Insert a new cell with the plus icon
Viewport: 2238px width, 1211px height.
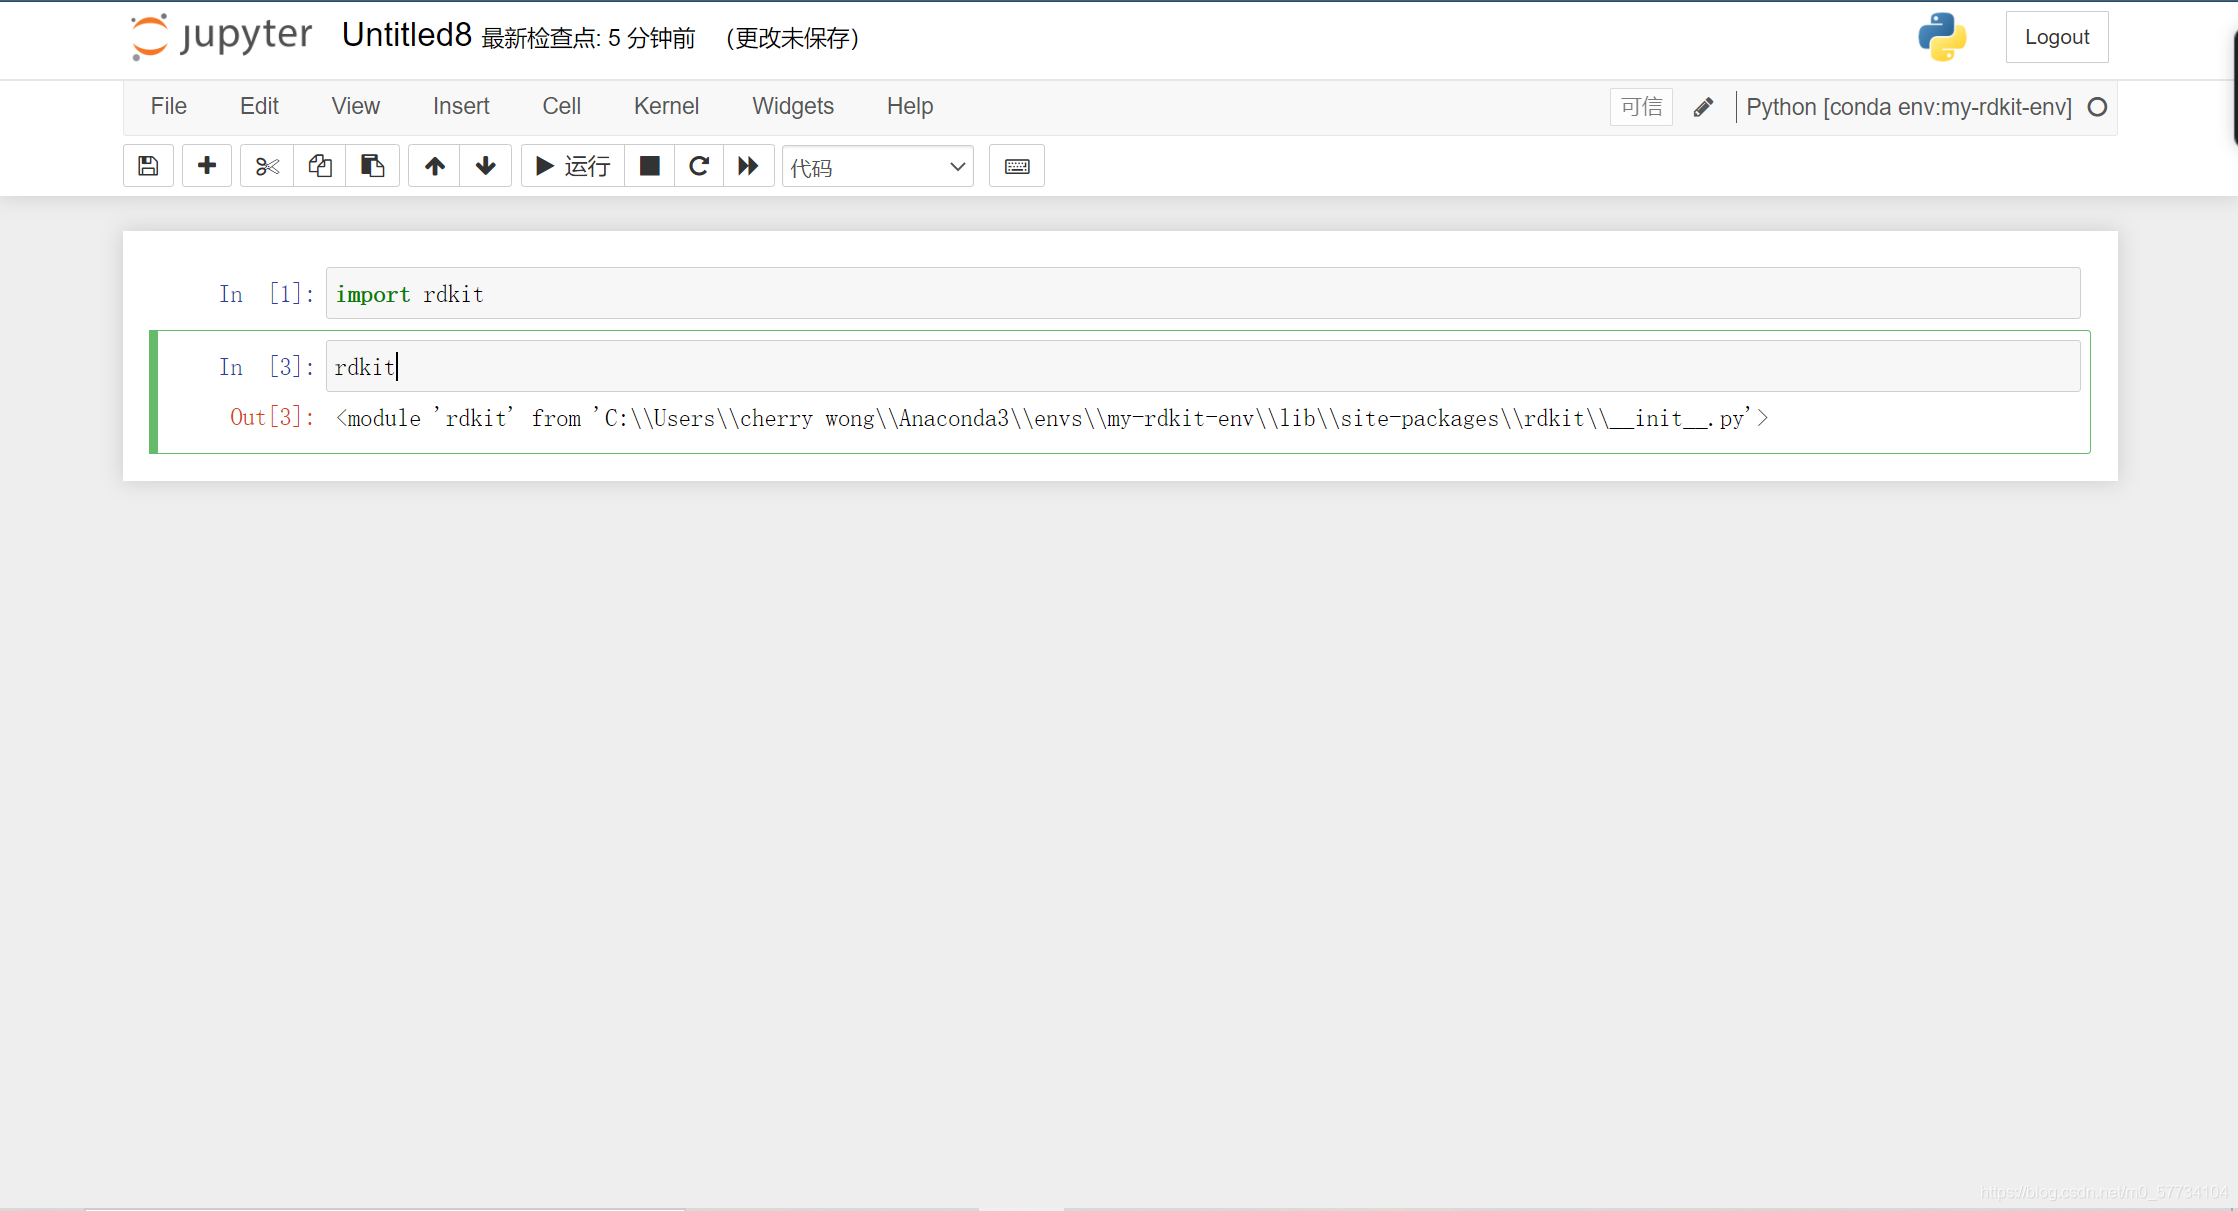tap(207, 166)
